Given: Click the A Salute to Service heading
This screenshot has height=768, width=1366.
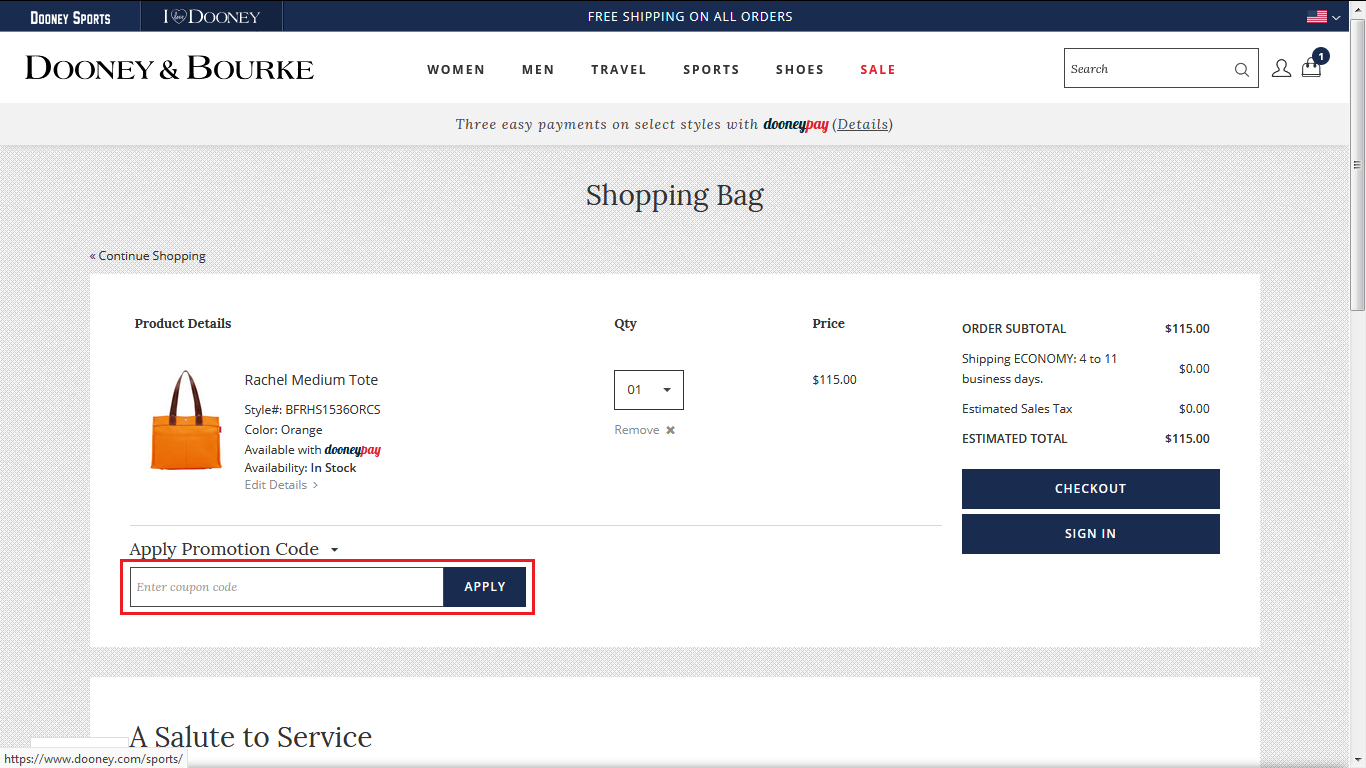Looking at the screenshot, I should [x=251, y=737].
